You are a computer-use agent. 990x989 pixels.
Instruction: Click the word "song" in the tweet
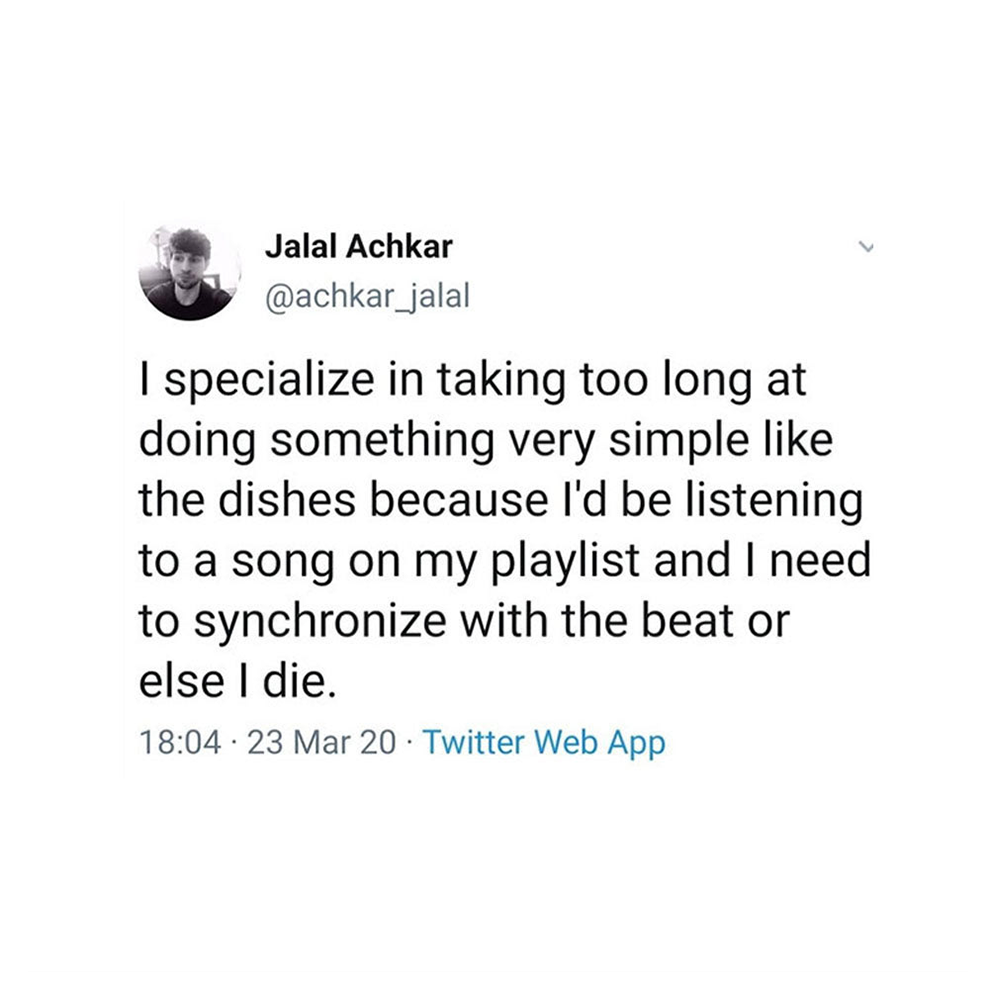[x=282, y=563]
